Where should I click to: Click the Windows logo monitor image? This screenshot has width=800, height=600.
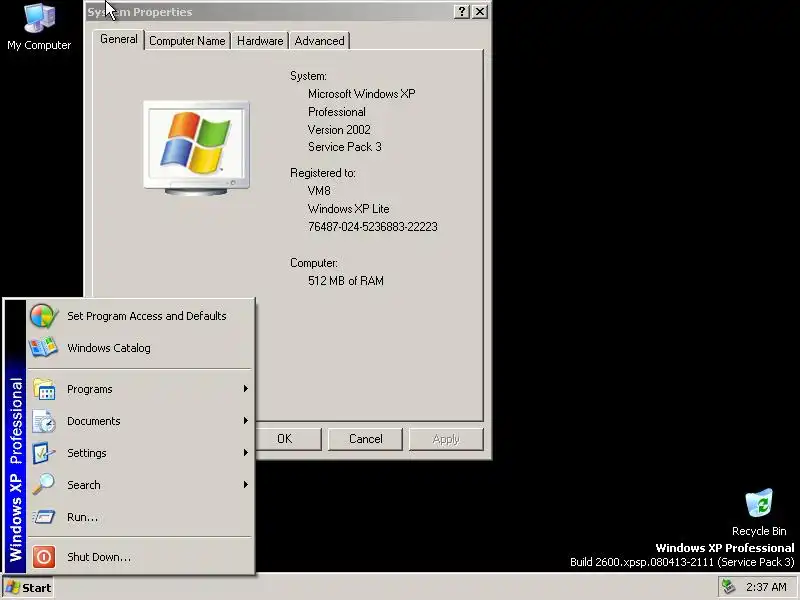196,148
